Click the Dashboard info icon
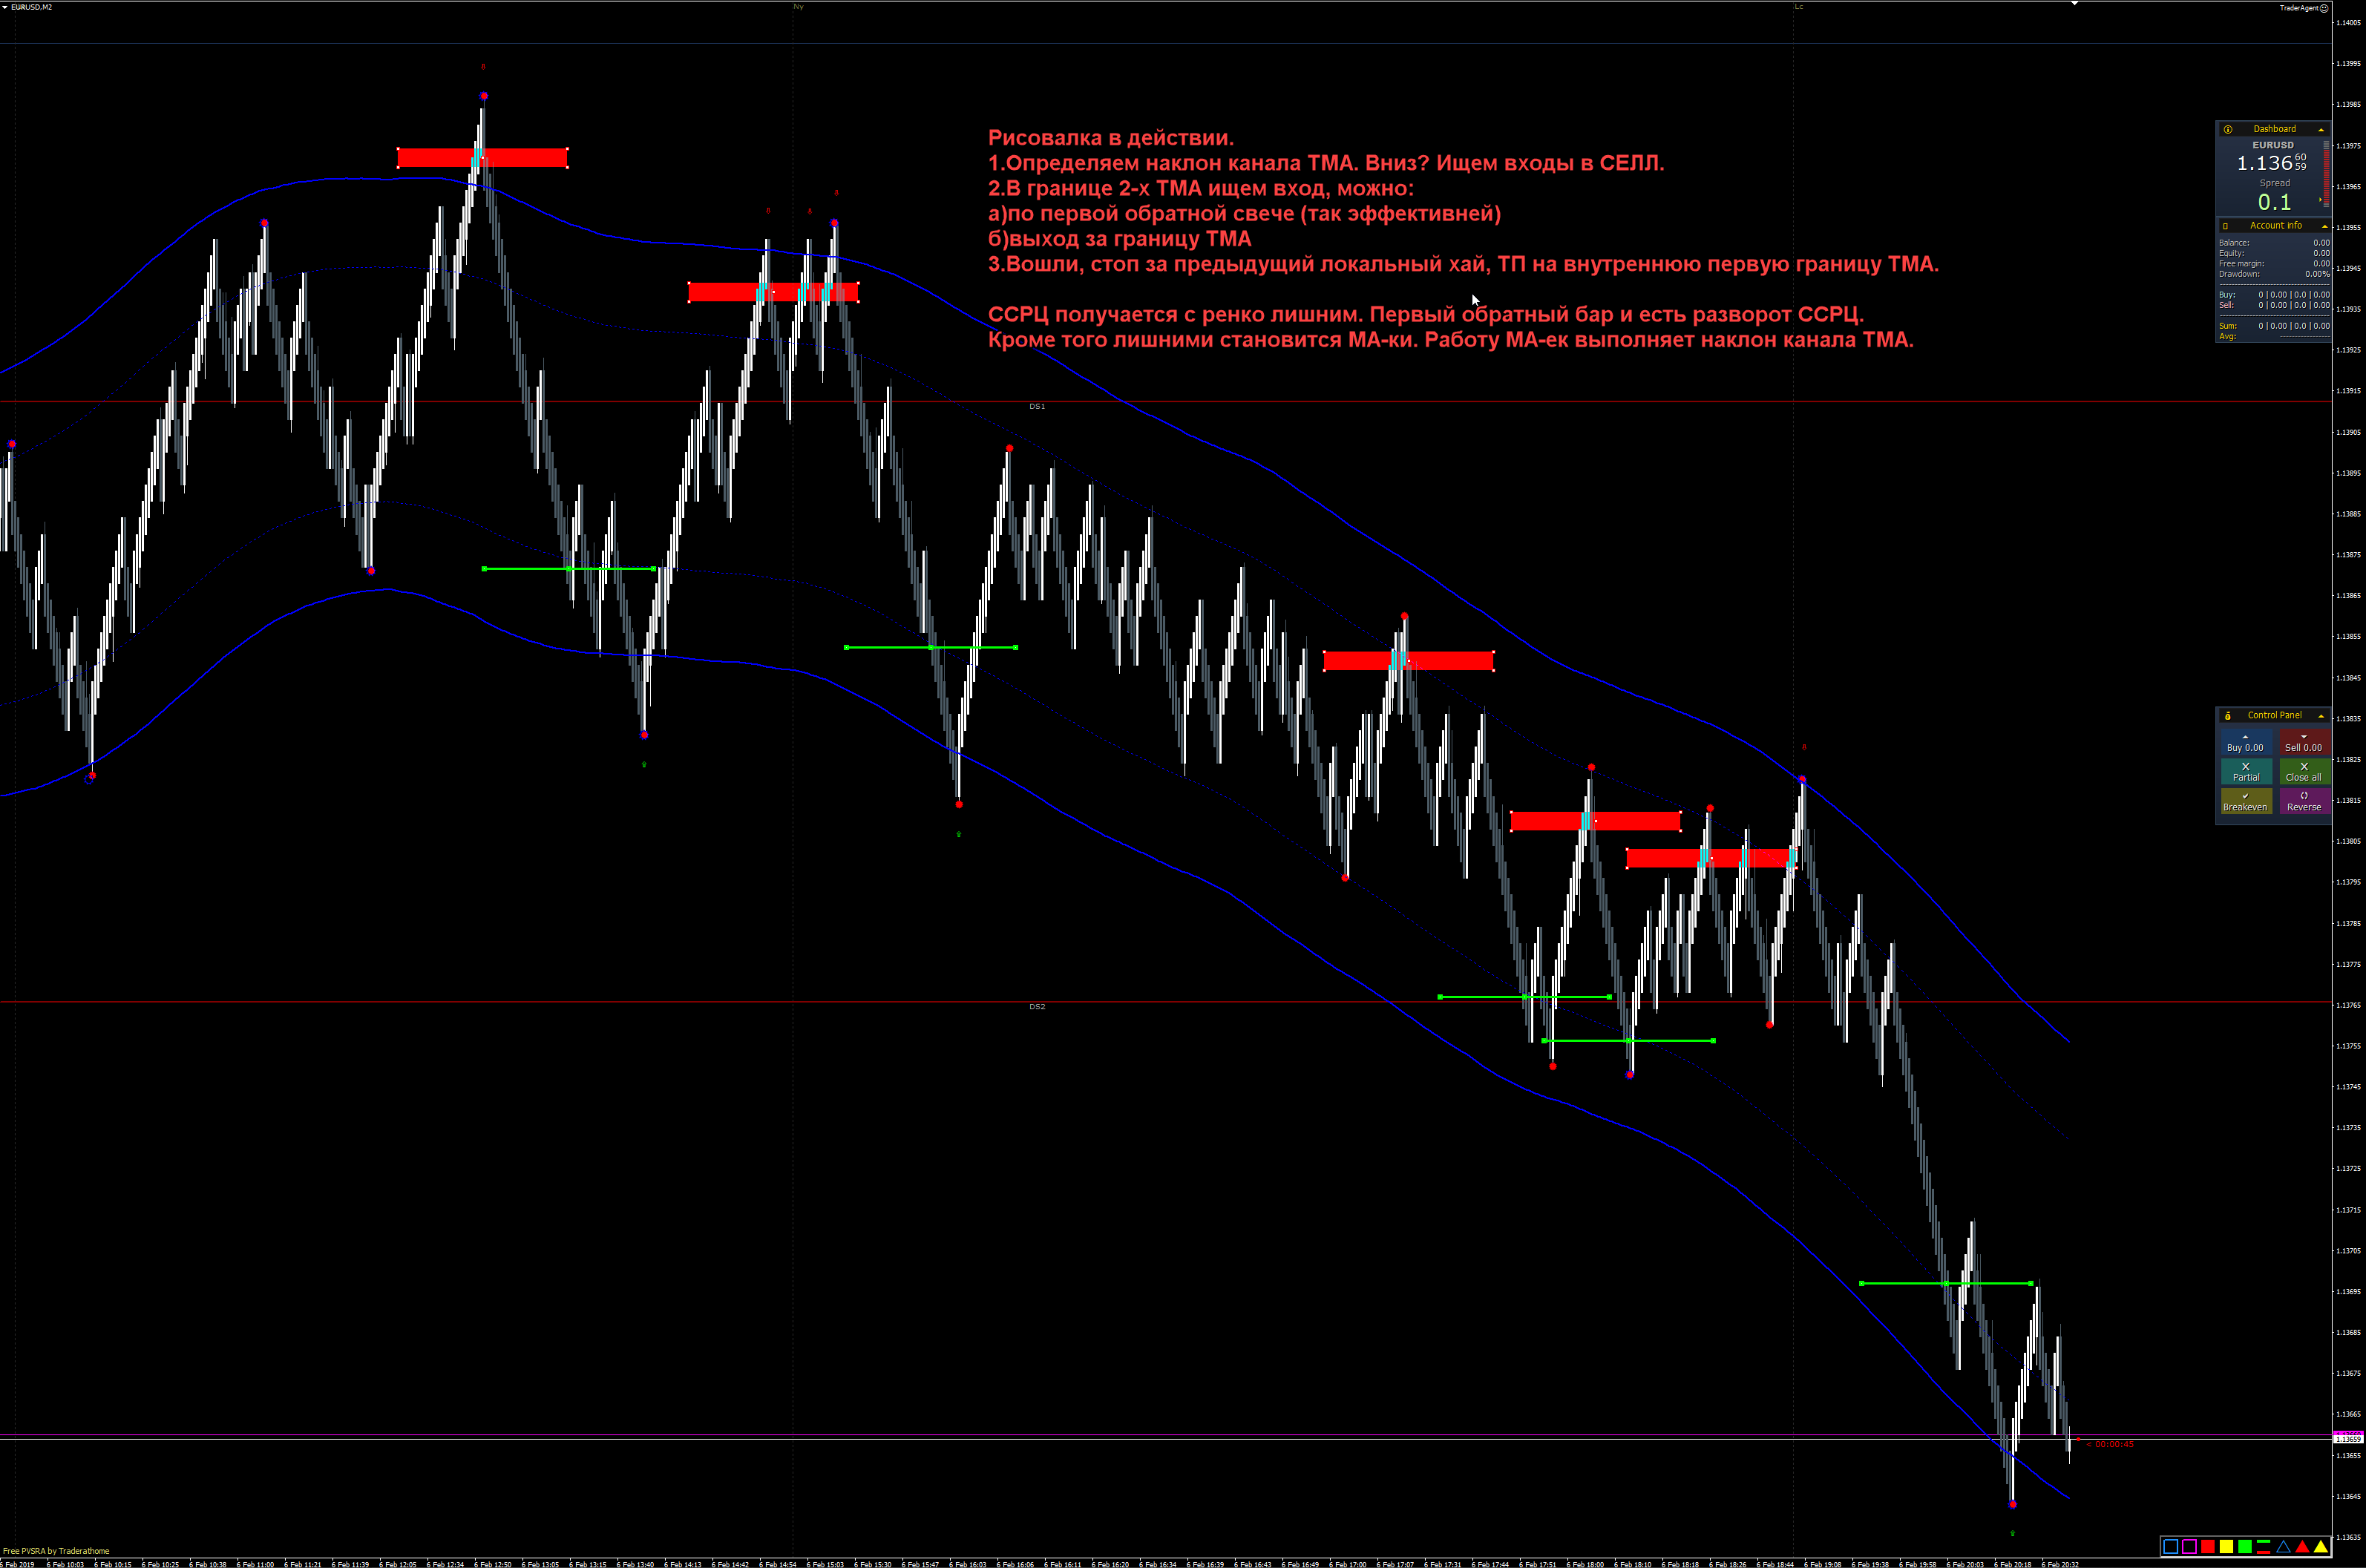This screenshot has height=1568, width=2366. tap(2227, 129)
